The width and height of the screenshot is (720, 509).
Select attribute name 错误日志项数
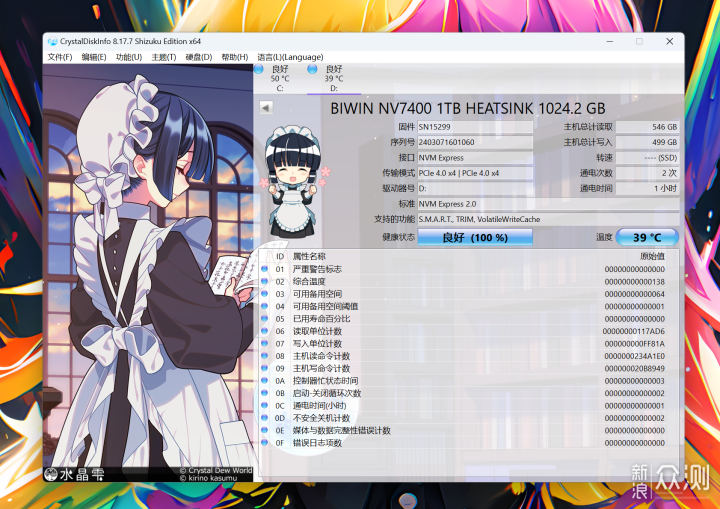click(317, 442)
